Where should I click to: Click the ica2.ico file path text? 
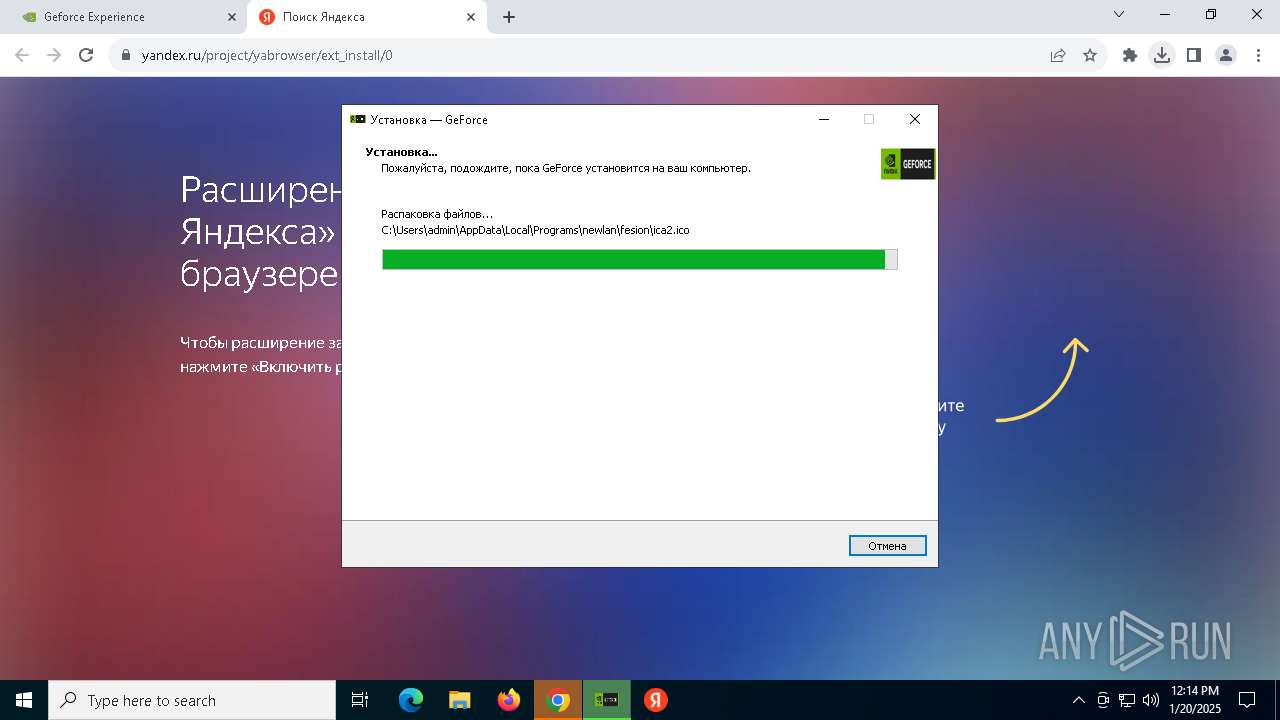click(x=535, y=230)
